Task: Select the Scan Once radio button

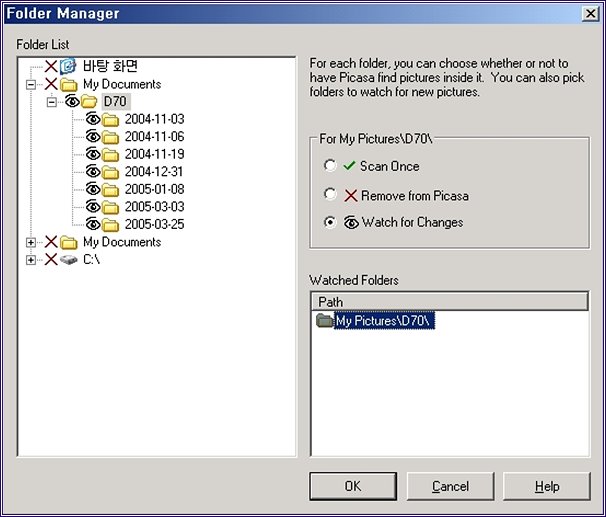Action: (330, 166)
